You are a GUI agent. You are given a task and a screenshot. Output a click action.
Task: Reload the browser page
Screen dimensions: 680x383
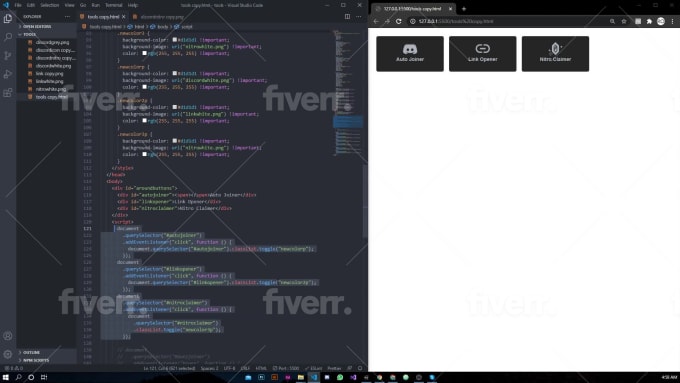point(399,21)
